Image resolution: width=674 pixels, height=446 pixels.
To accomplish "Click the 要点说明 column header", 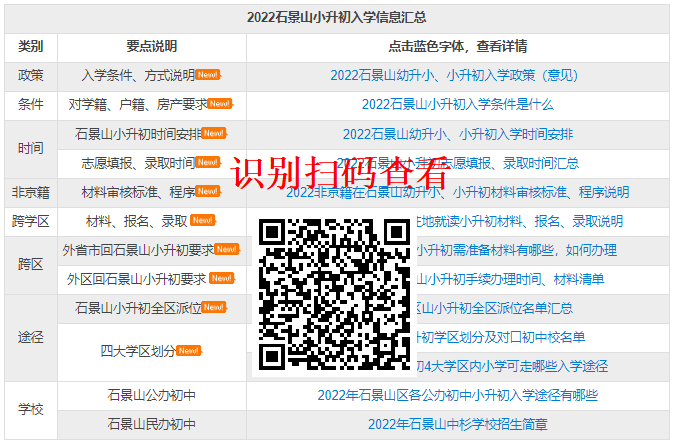I will click(152, 46).
